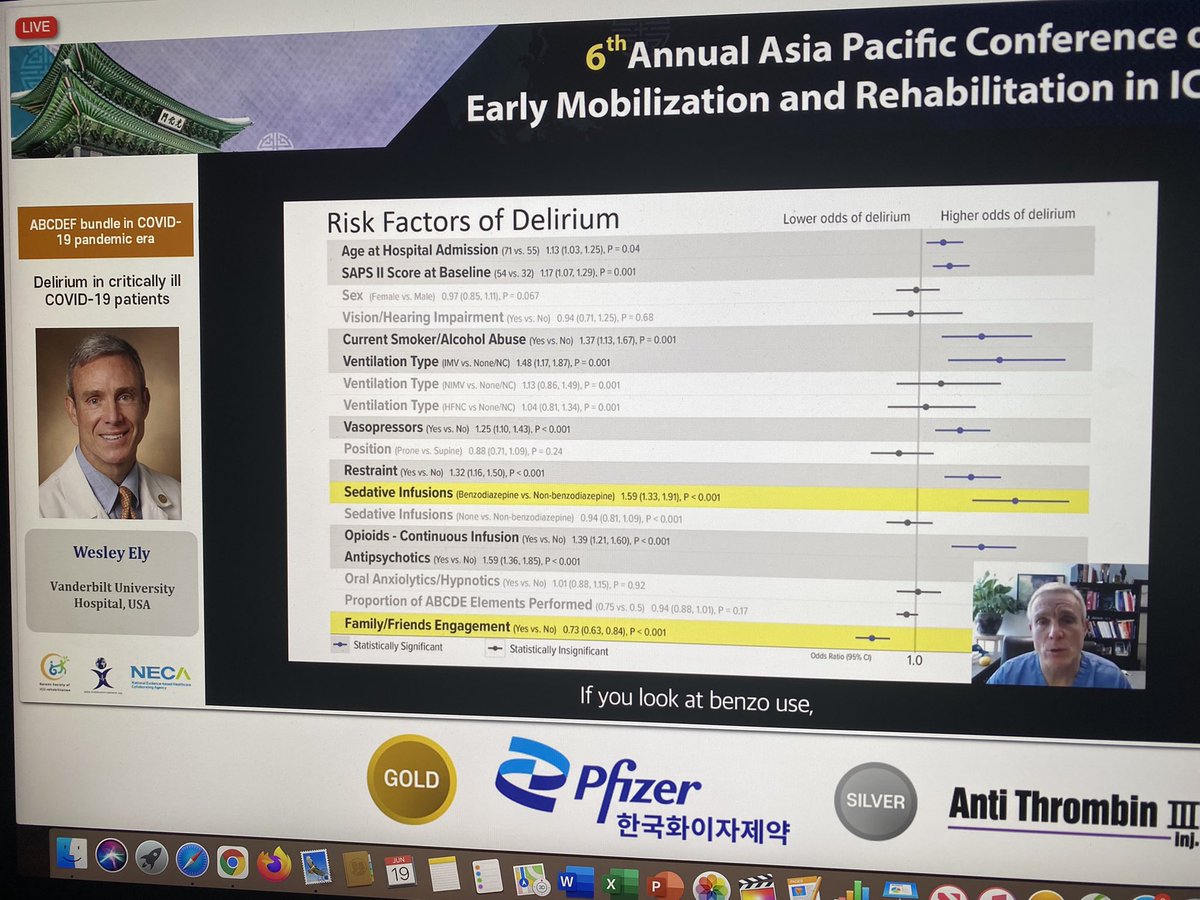This screenshot has width=1200, height=900.
Task: Click subtitle 'If you look at benzo use,'
Action: (696, 701)
